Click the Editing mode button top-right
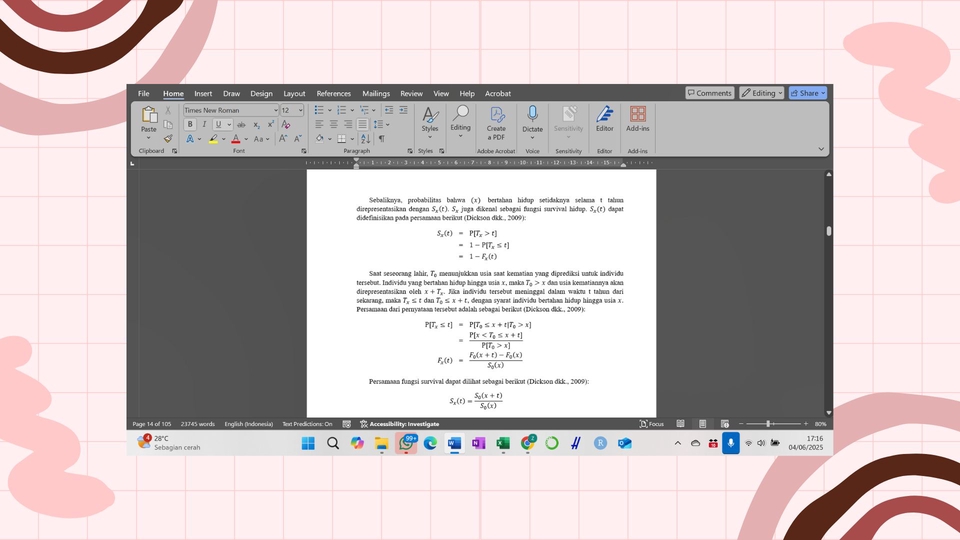This screenshot has height=540, width=960. 762,93
